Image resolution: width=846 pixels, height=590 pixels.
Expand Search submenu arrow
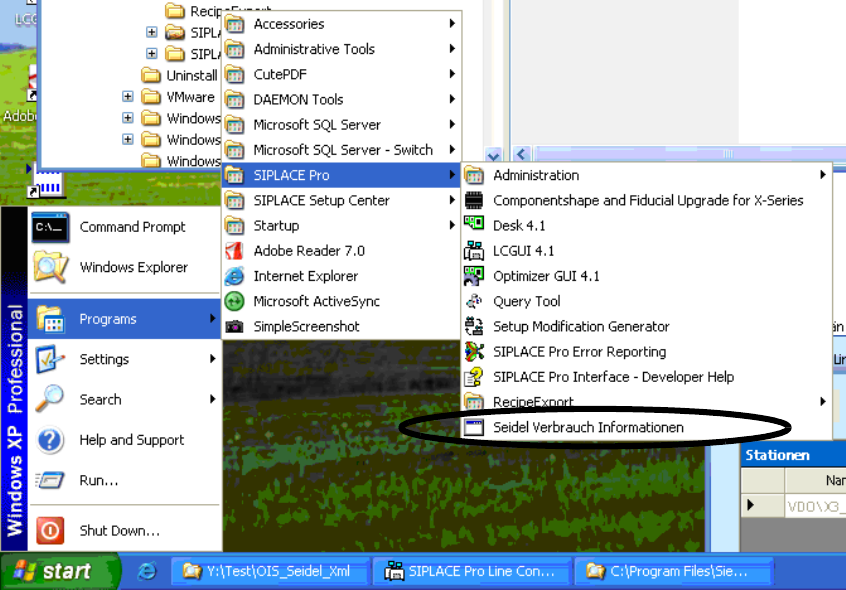213,399
